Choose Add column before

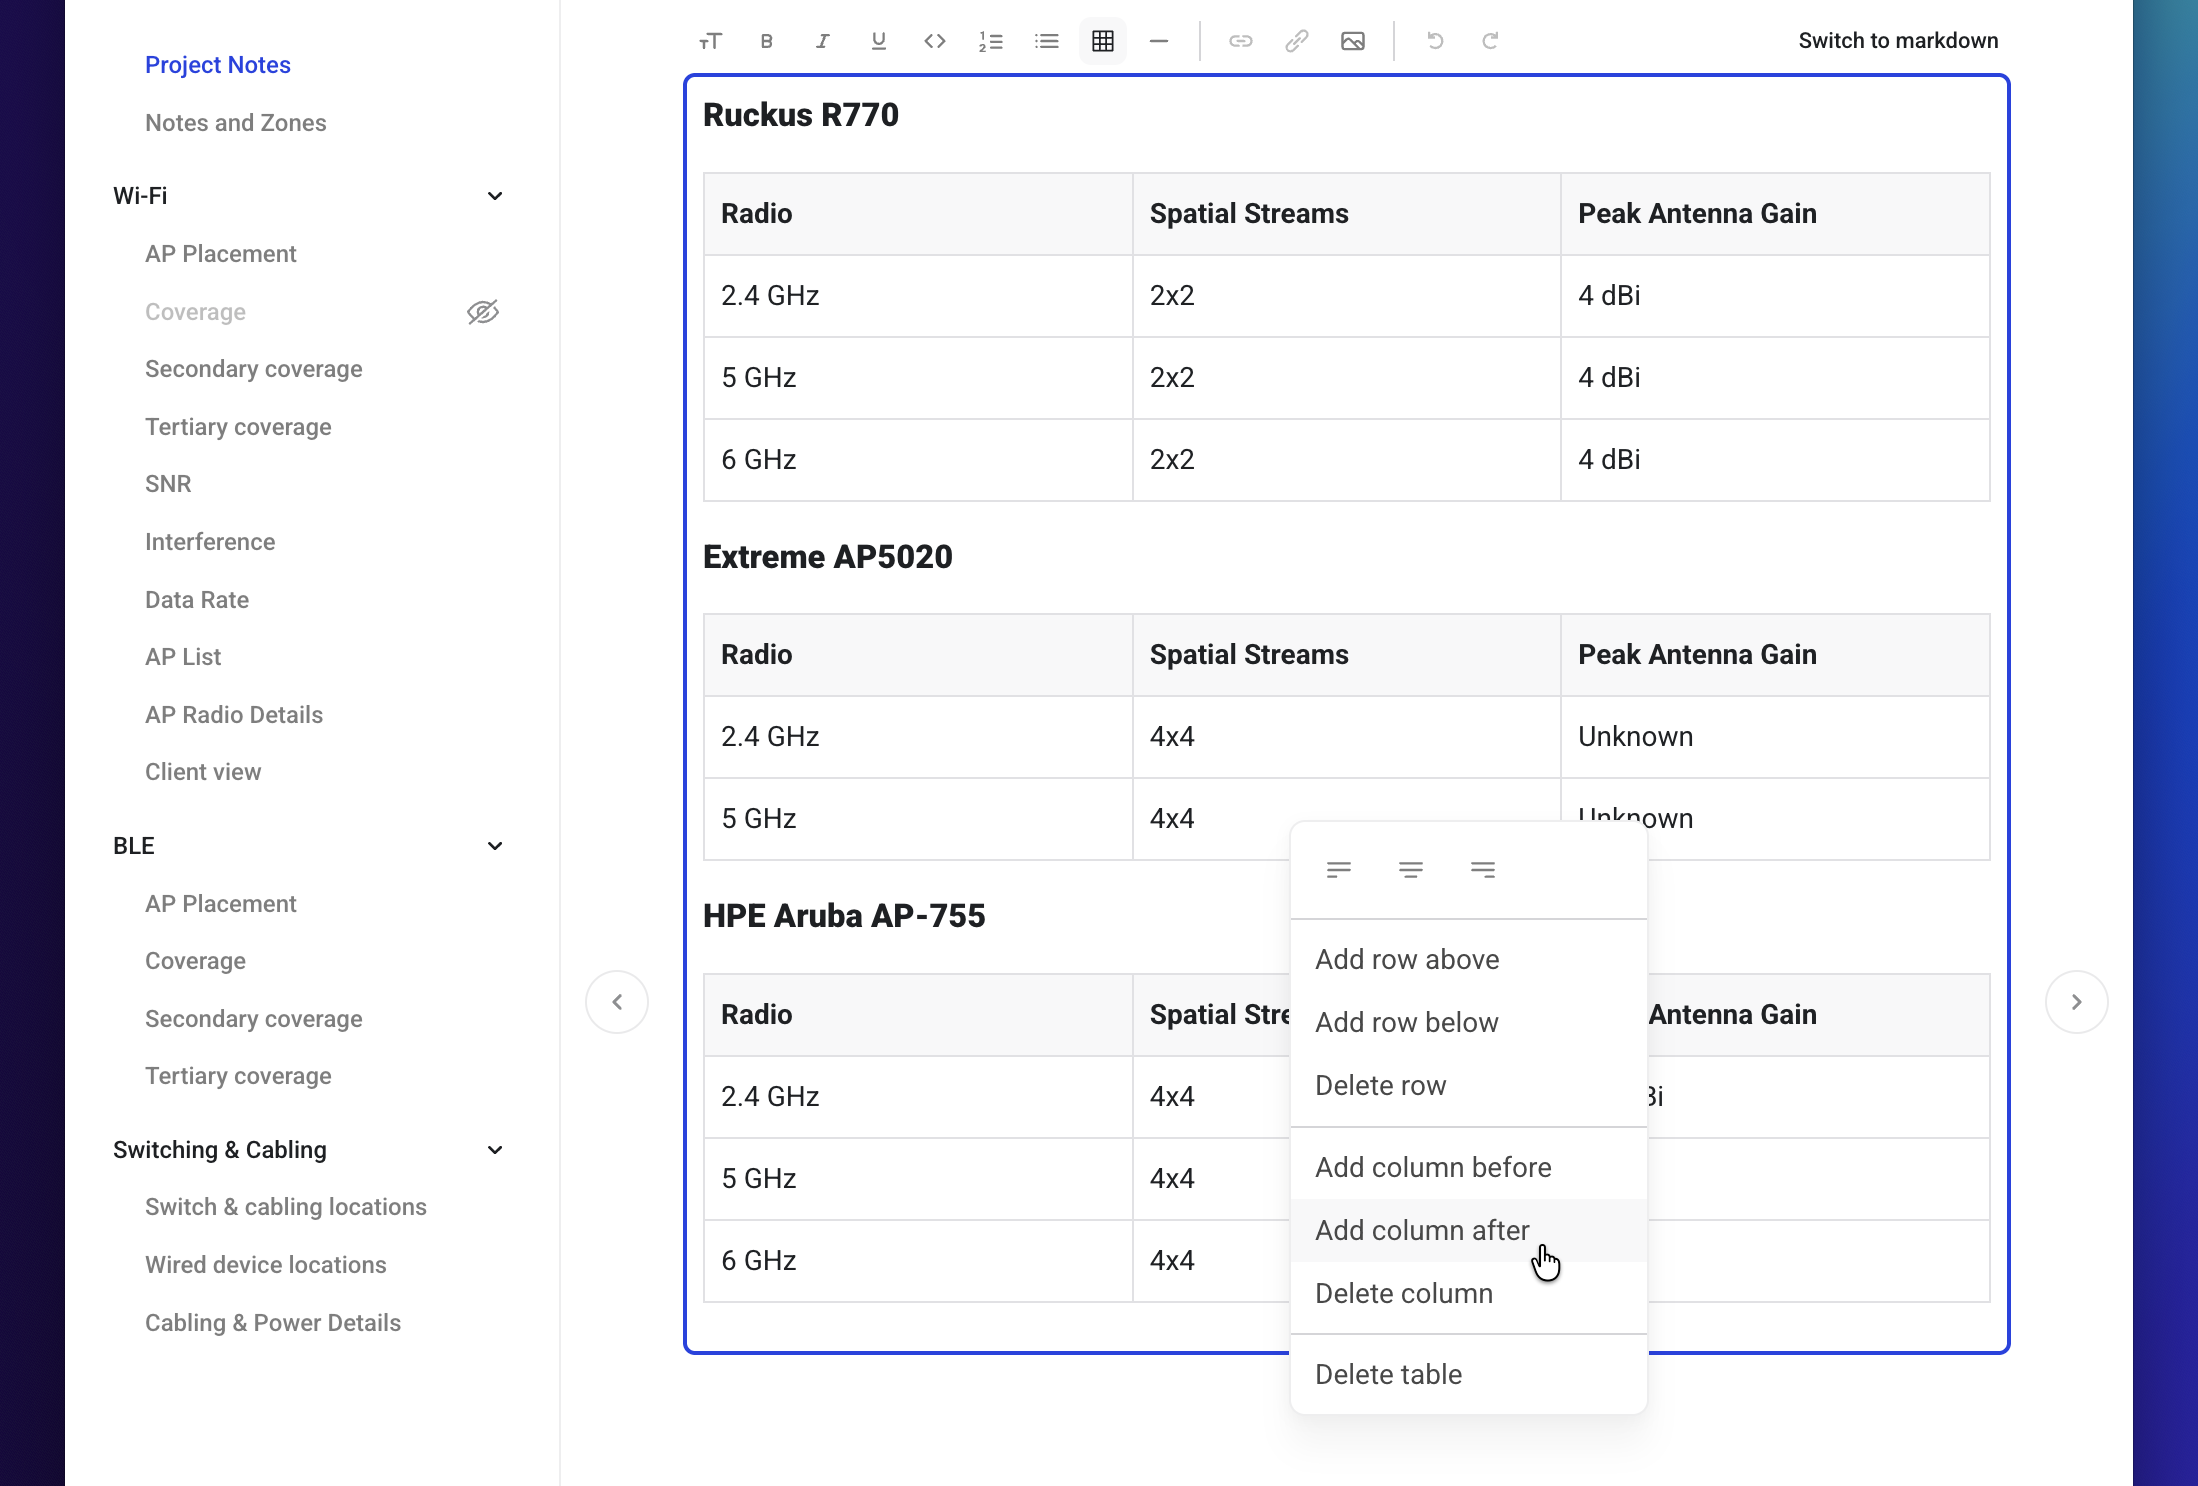point(1468,1167)
